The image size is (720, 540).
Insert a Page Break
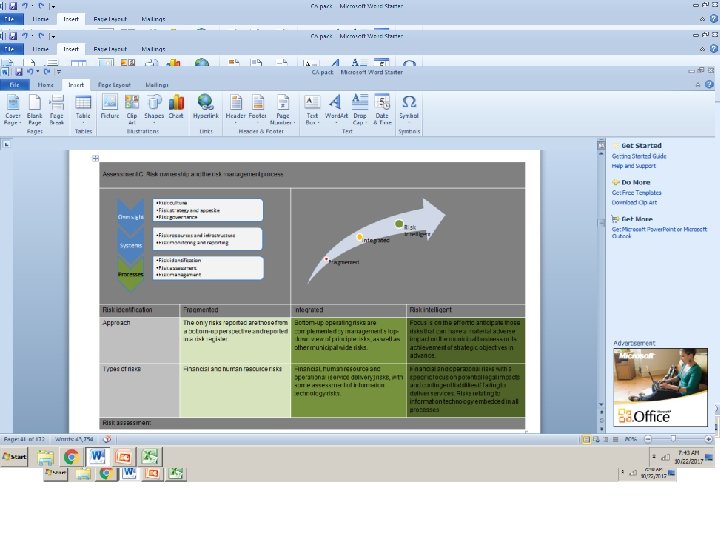point(56,109)
